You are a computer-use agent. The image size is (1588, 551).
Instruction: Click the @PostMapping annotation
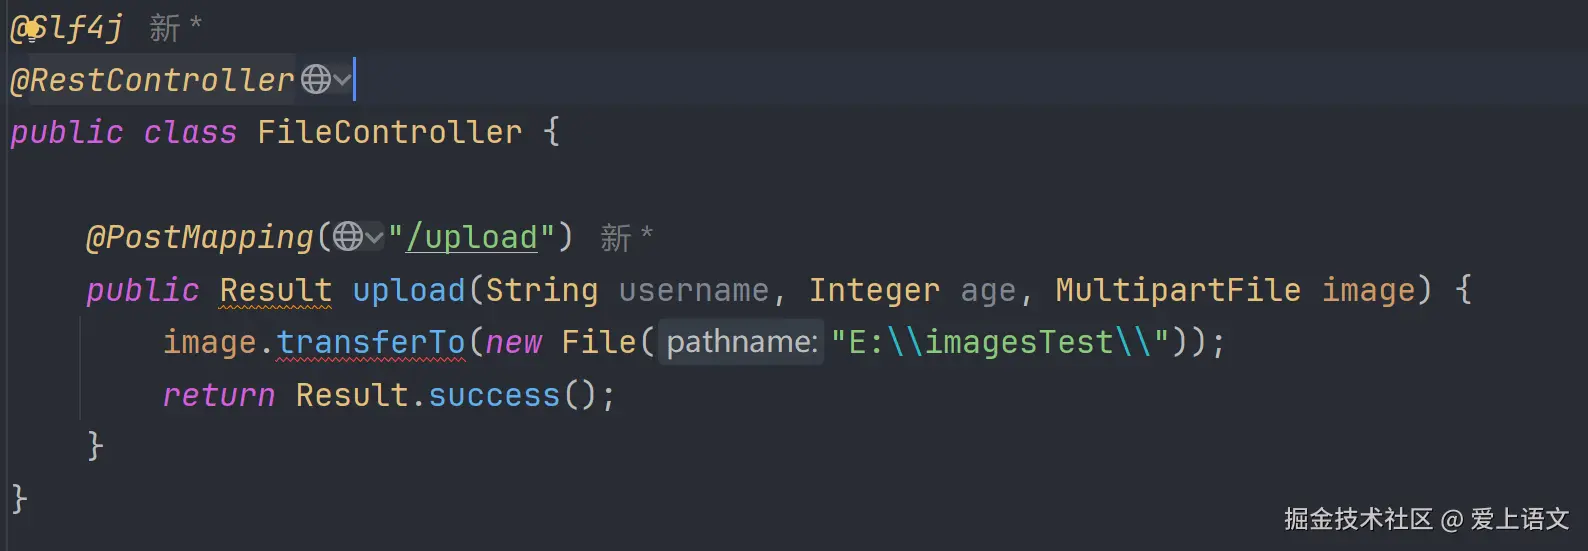click(x=200, y=237)
